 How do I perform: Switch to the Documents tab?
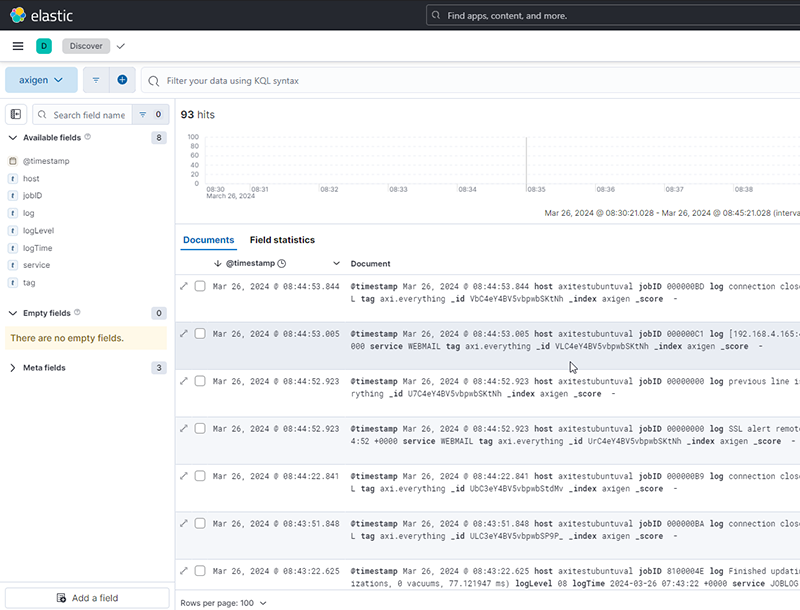(209, 240)
